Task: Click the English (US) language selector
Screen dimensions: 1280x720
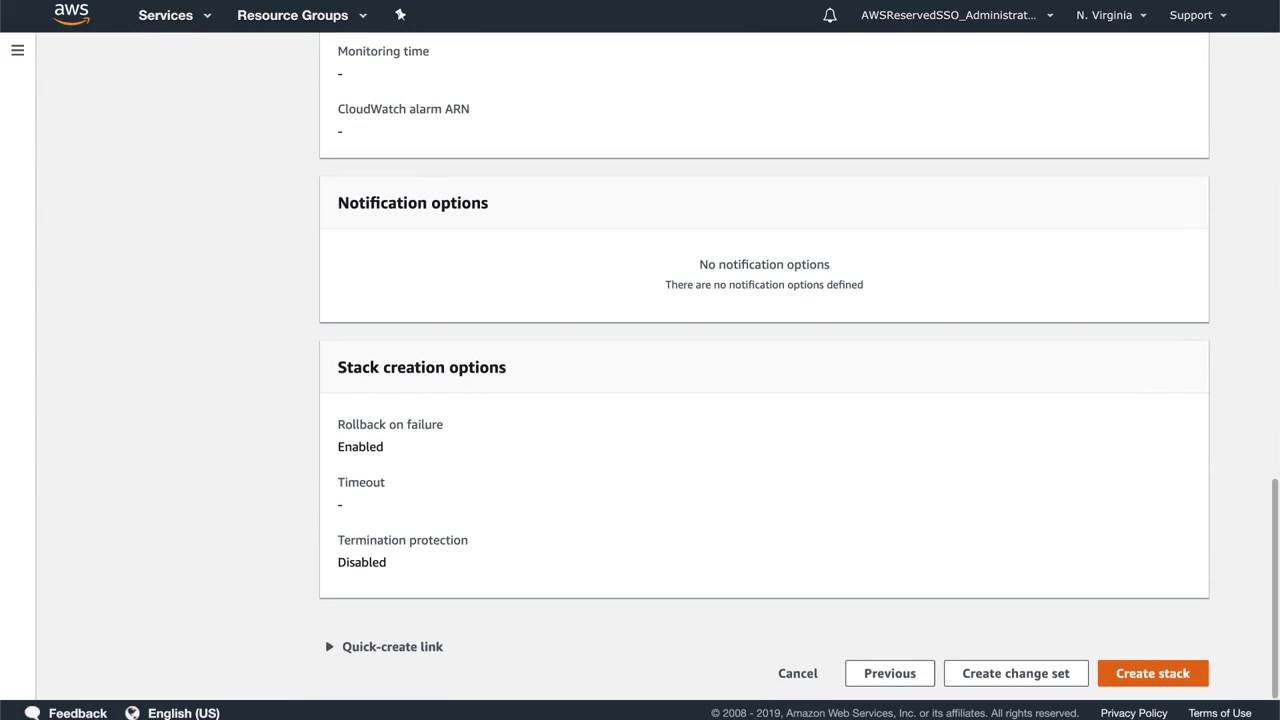Action: (184, 713)
